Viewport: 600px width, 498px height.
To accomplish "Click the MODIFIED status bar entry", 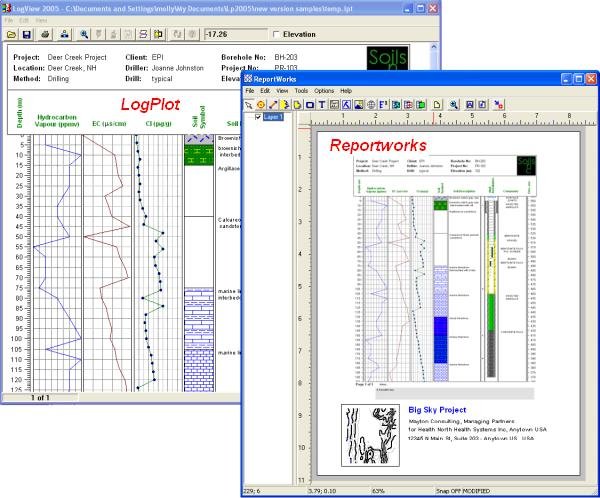I will click(476, 491).
